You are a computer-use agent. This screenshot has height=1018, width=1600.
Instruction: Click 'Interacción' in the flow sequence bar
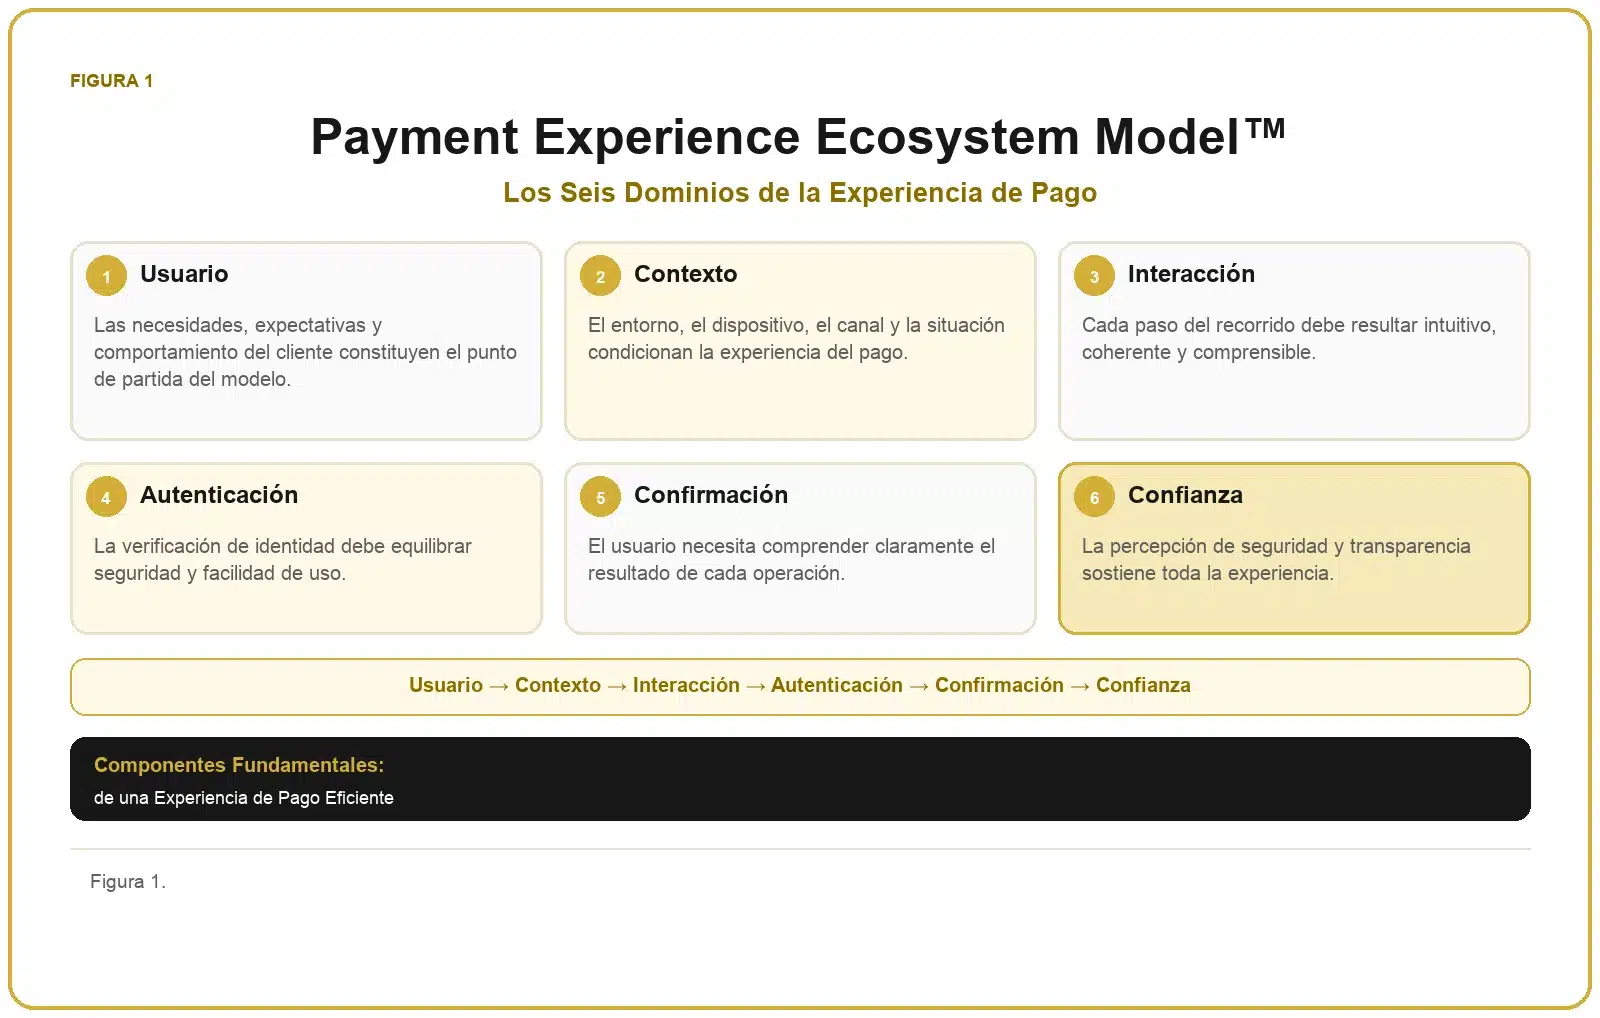(x=686, y=685)
